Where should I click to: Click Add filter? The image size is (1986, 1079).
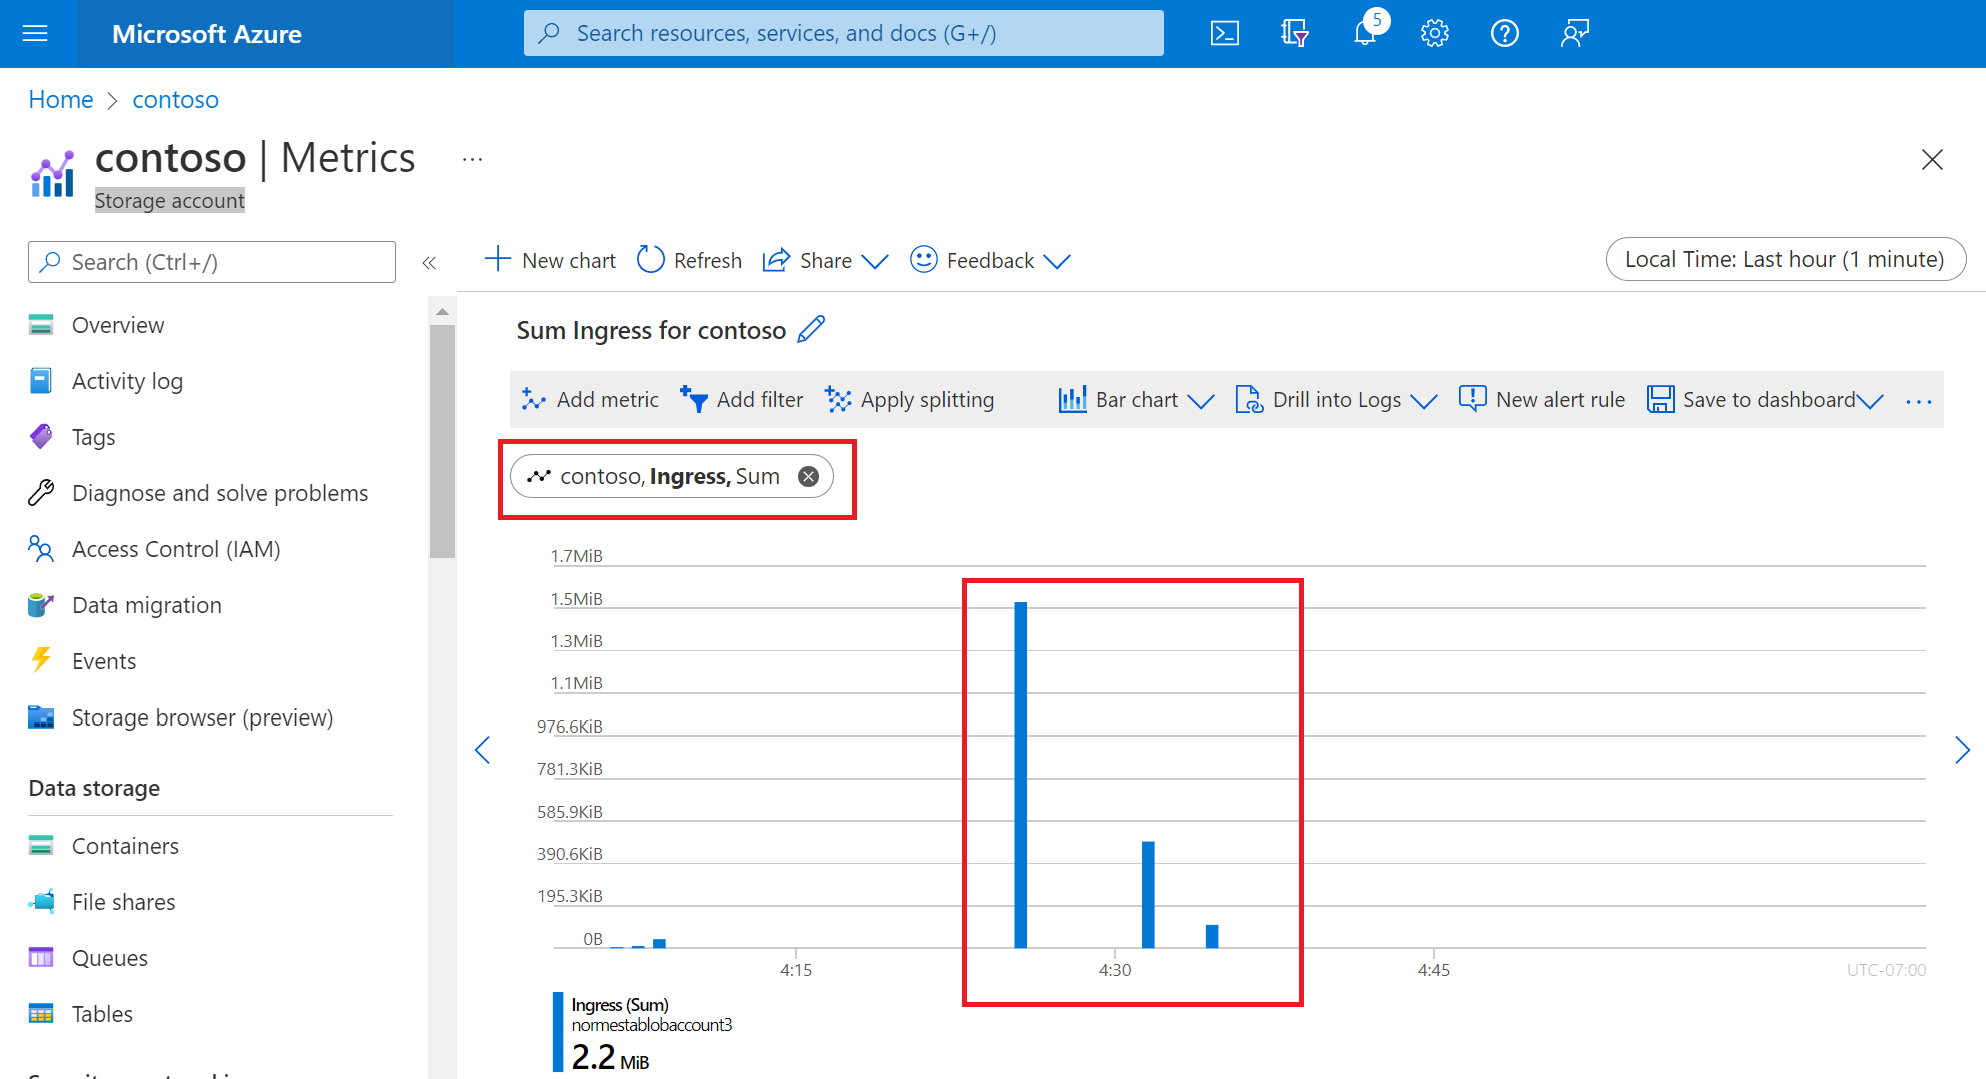pyautogui.click(x=741, y=400)
